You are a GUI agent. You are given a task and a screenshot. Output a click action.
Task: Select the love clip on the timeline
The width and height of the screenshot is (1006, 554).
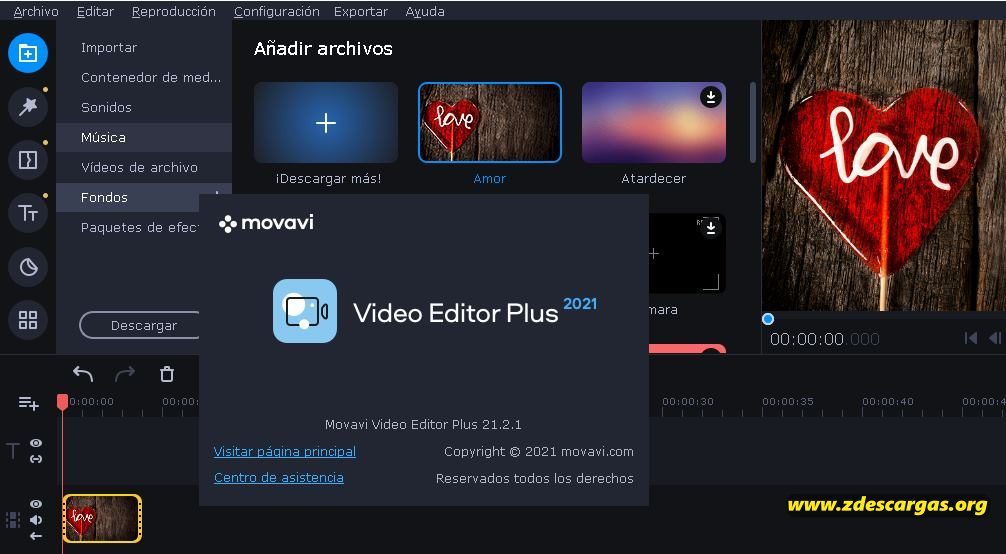[x=102, y=518]
